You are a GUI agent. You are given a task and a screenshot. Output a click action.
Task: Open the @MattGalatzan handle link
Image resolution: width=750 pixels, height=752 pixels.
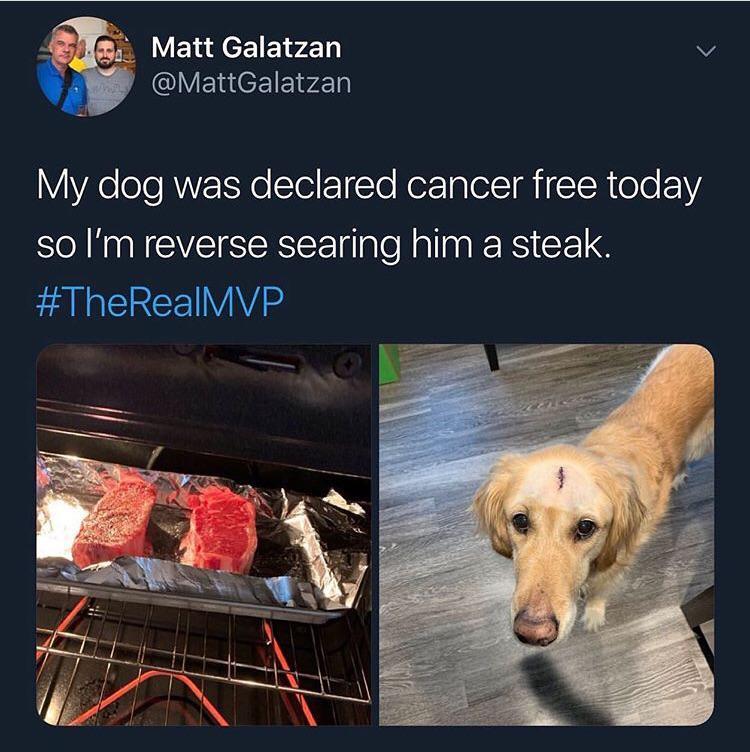[251, 82]
